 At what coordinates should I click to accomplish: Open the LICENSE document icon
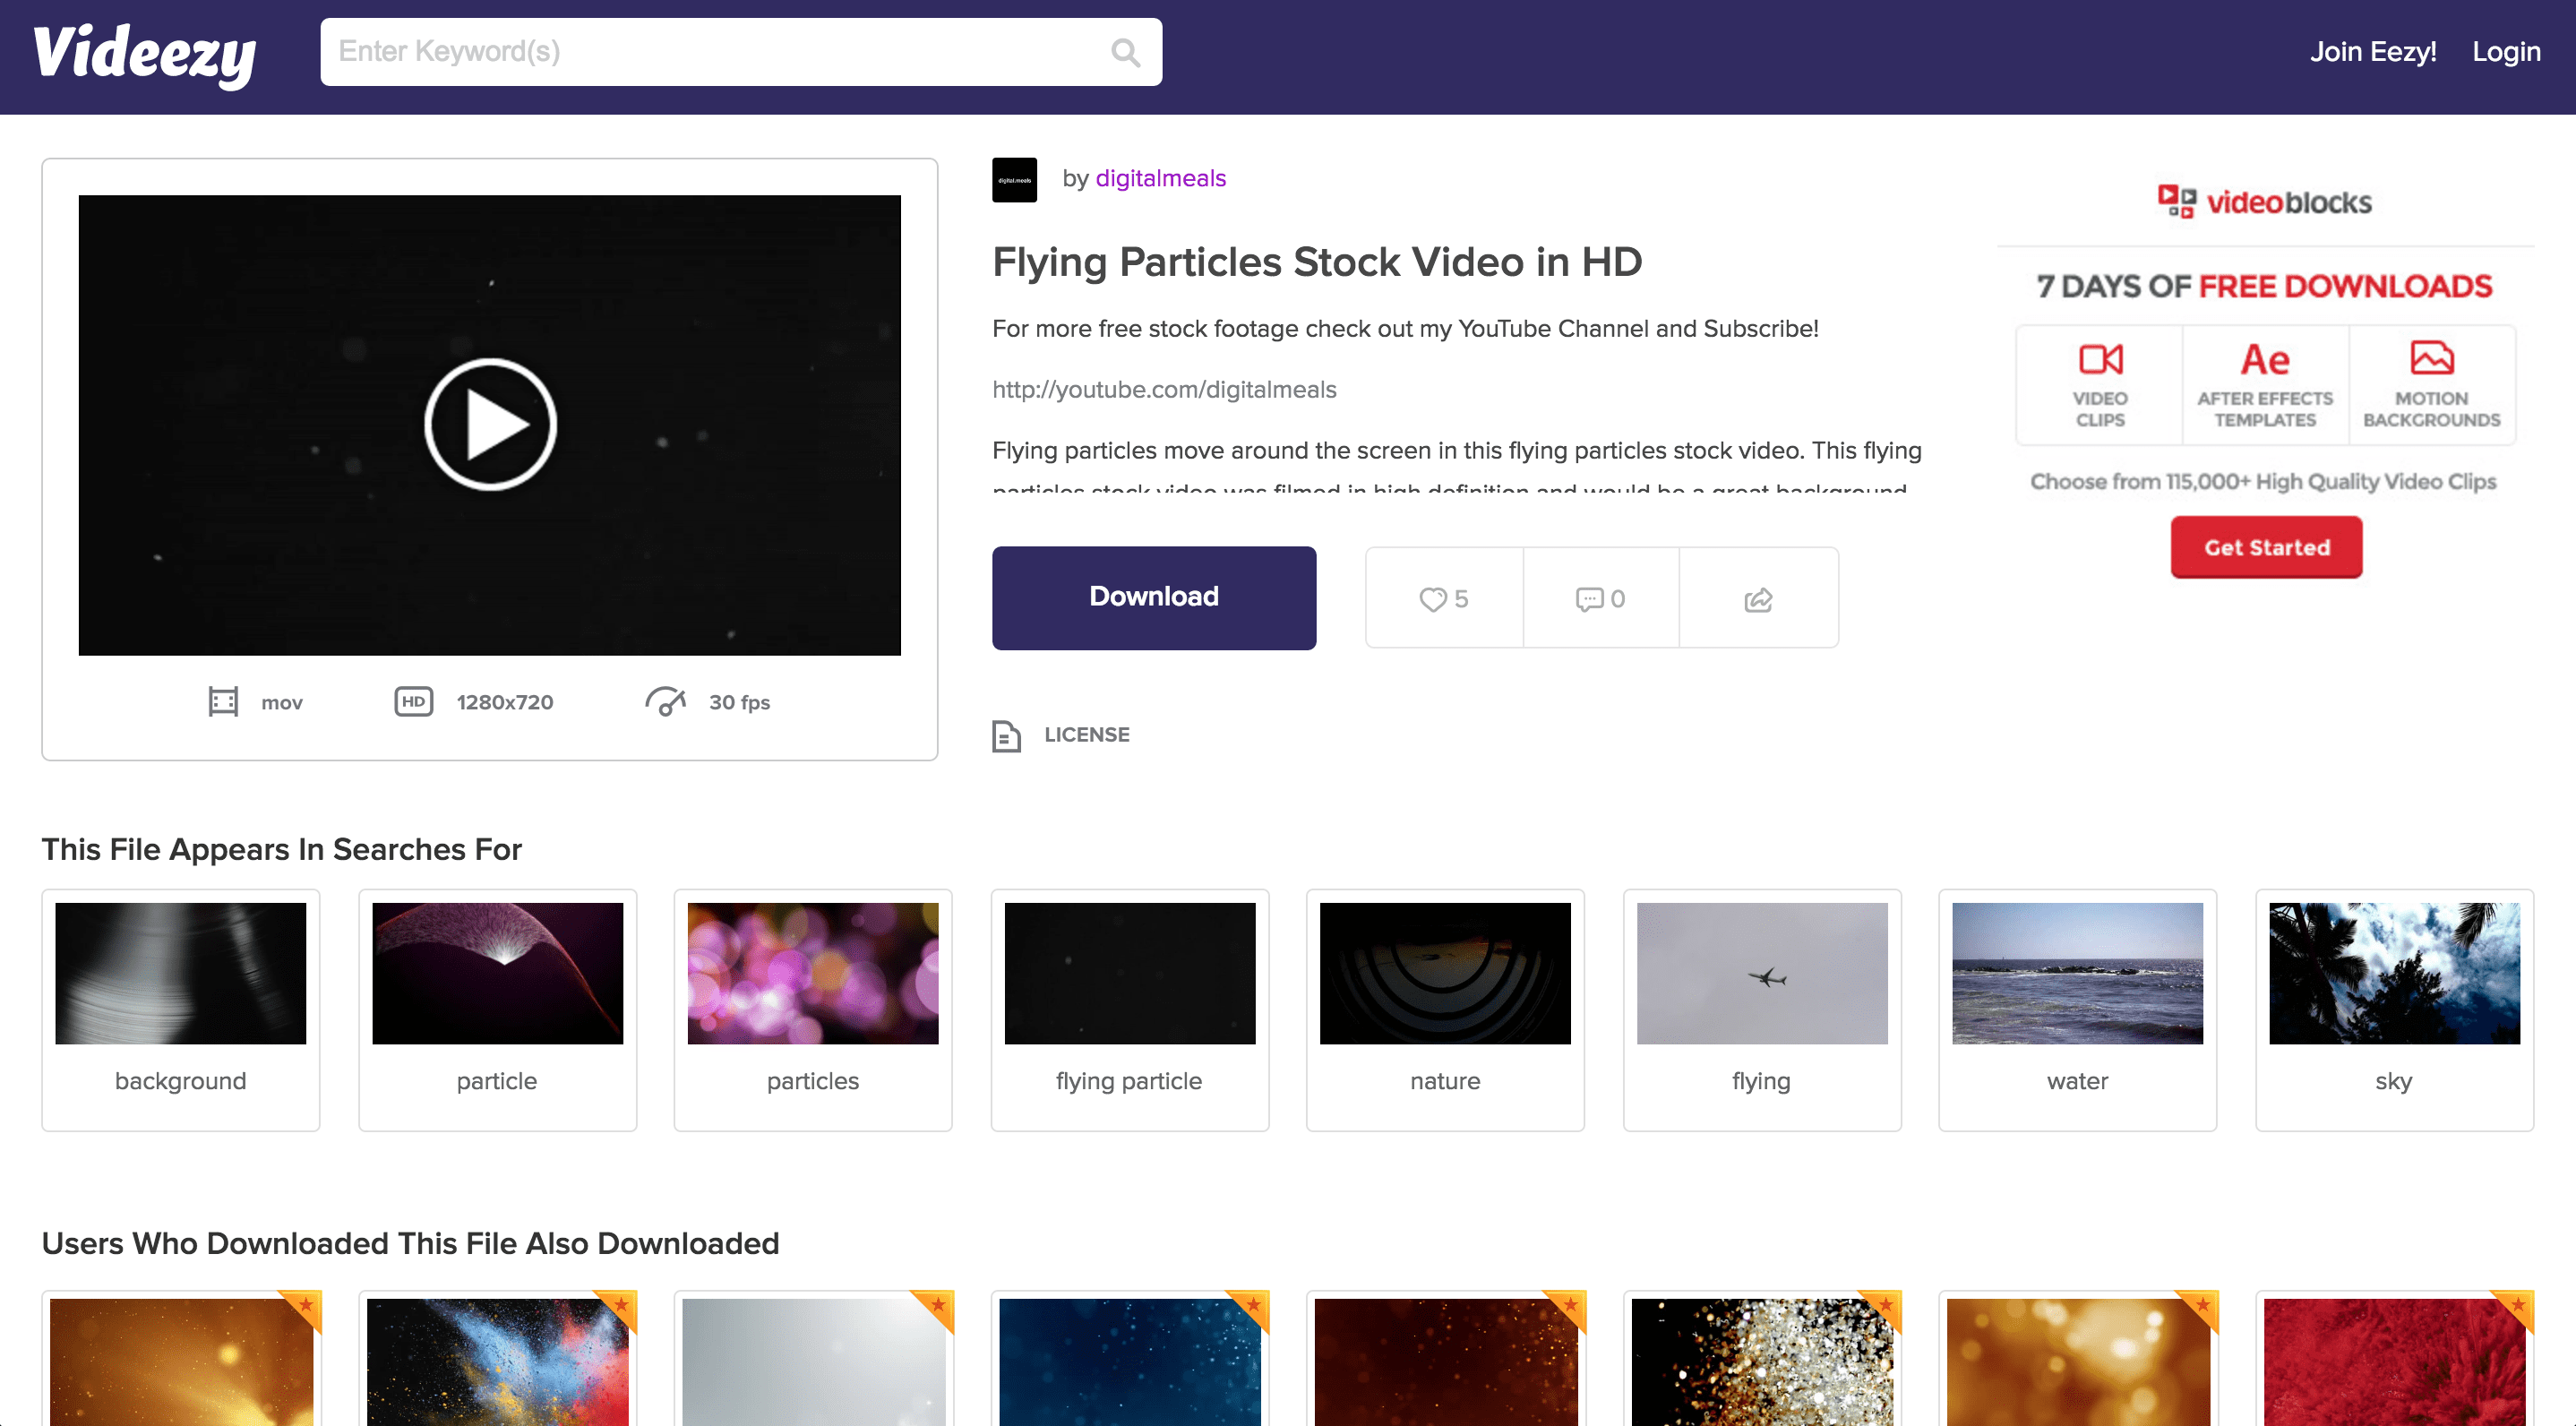point(1005,735)
